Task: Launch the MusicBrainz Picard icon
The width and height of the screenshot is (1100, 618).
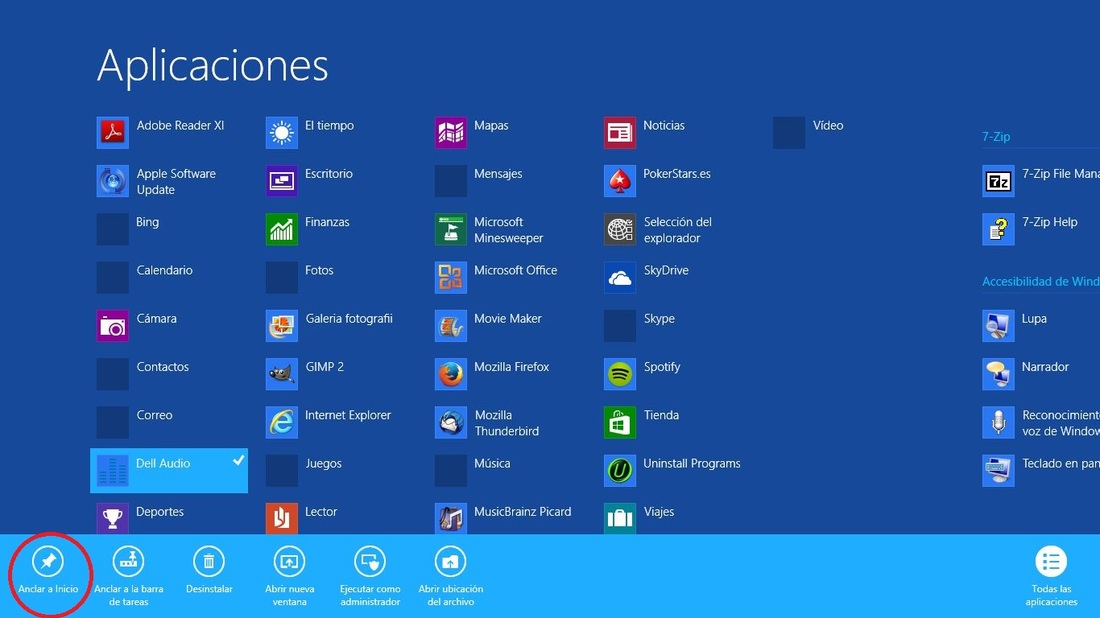Action: [450, 518]
